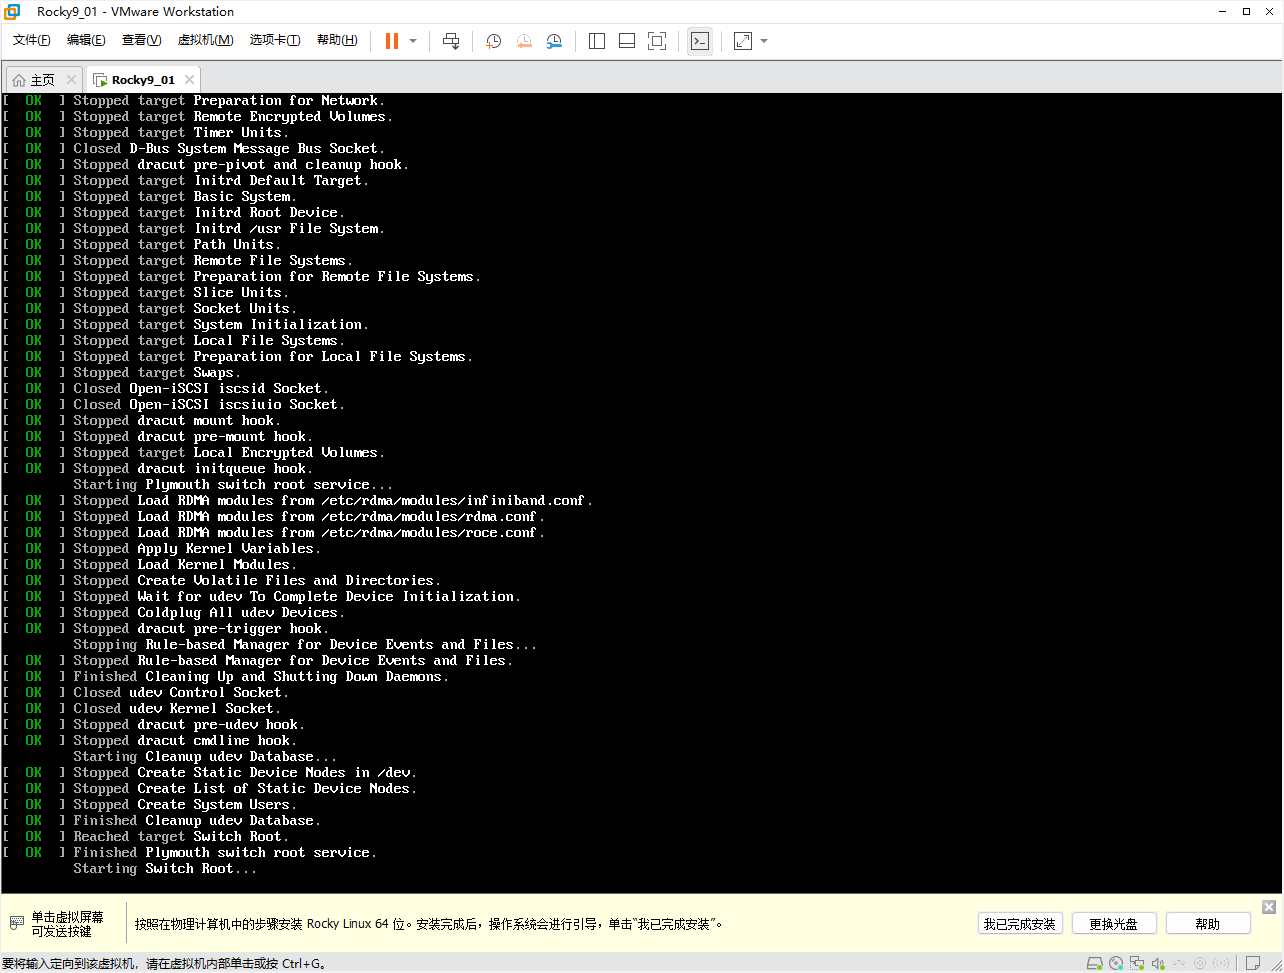Open the 虚拟机(M) menu
The image size is (1284, 973).
[205, 40]
